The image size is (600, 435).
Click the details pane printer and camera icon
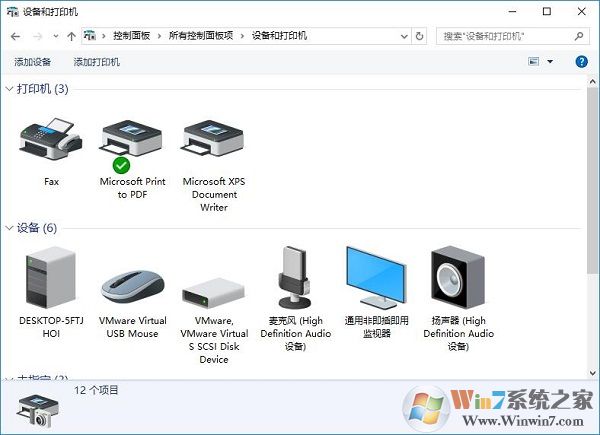click(x=38, y=411)
